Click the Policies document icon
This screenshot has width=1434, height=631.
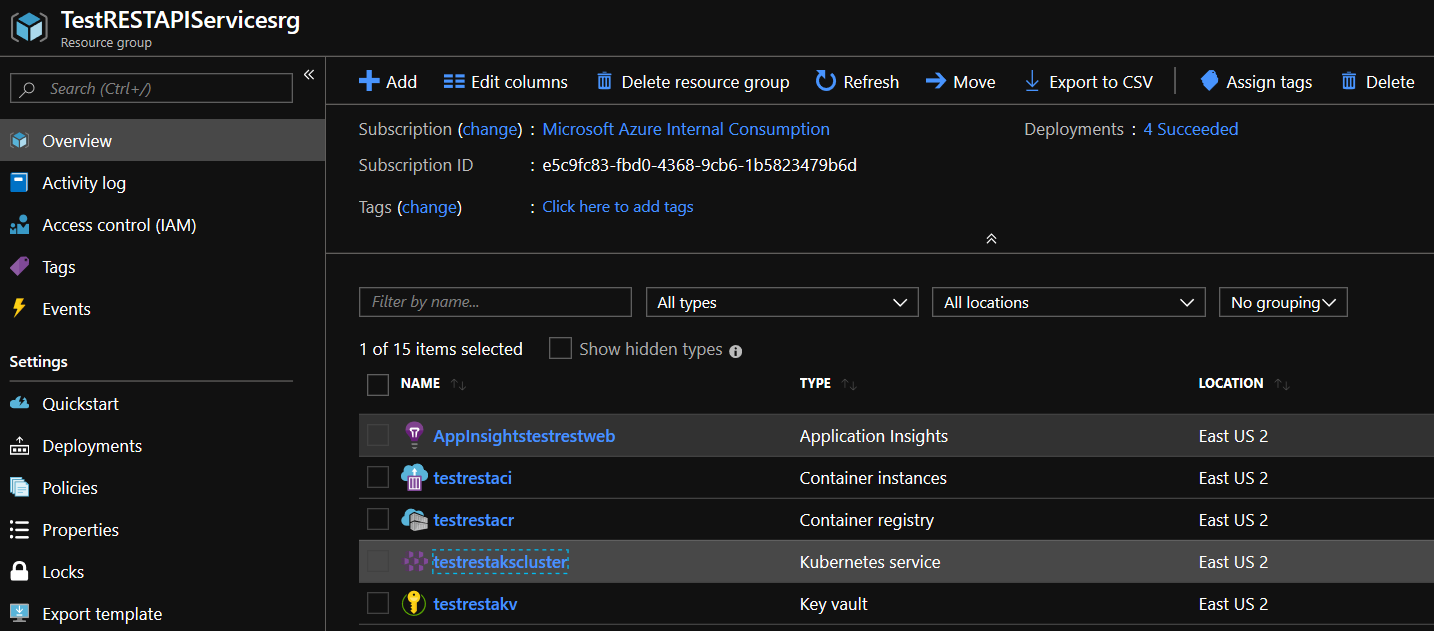(19, 488)
